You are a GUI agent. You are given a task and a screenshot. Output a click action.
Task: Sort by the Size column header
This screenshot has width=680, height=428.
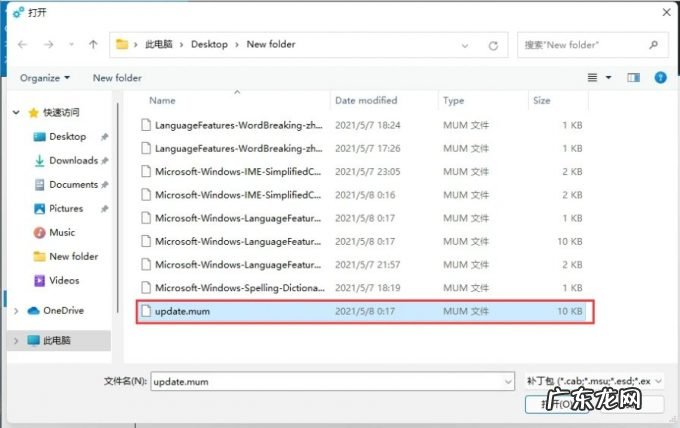coord(542,101)
